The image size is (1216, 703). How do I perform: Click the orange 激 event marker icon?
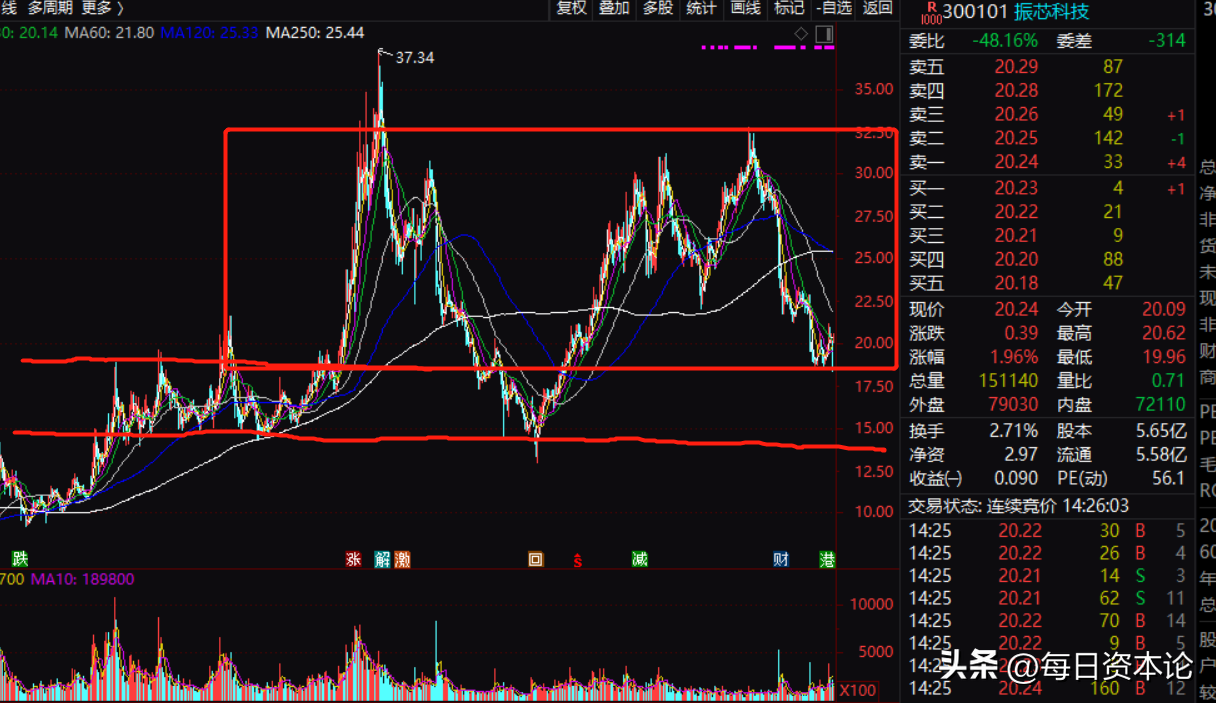402,559
